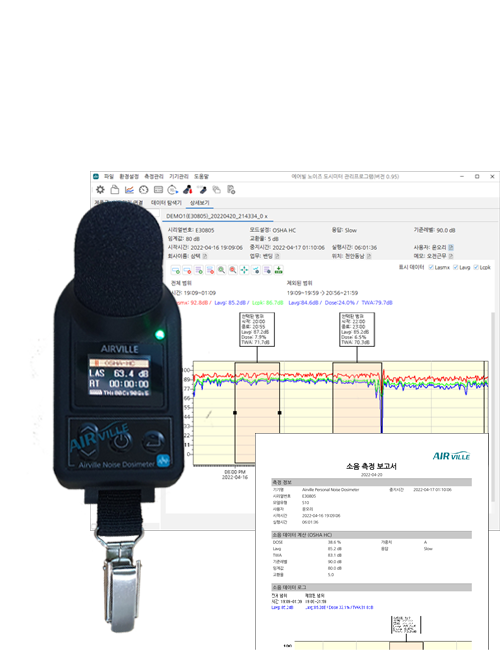Open the 환경설정 menu
Viewport: 500px width, 650px height.
click(x=129, y=177)
